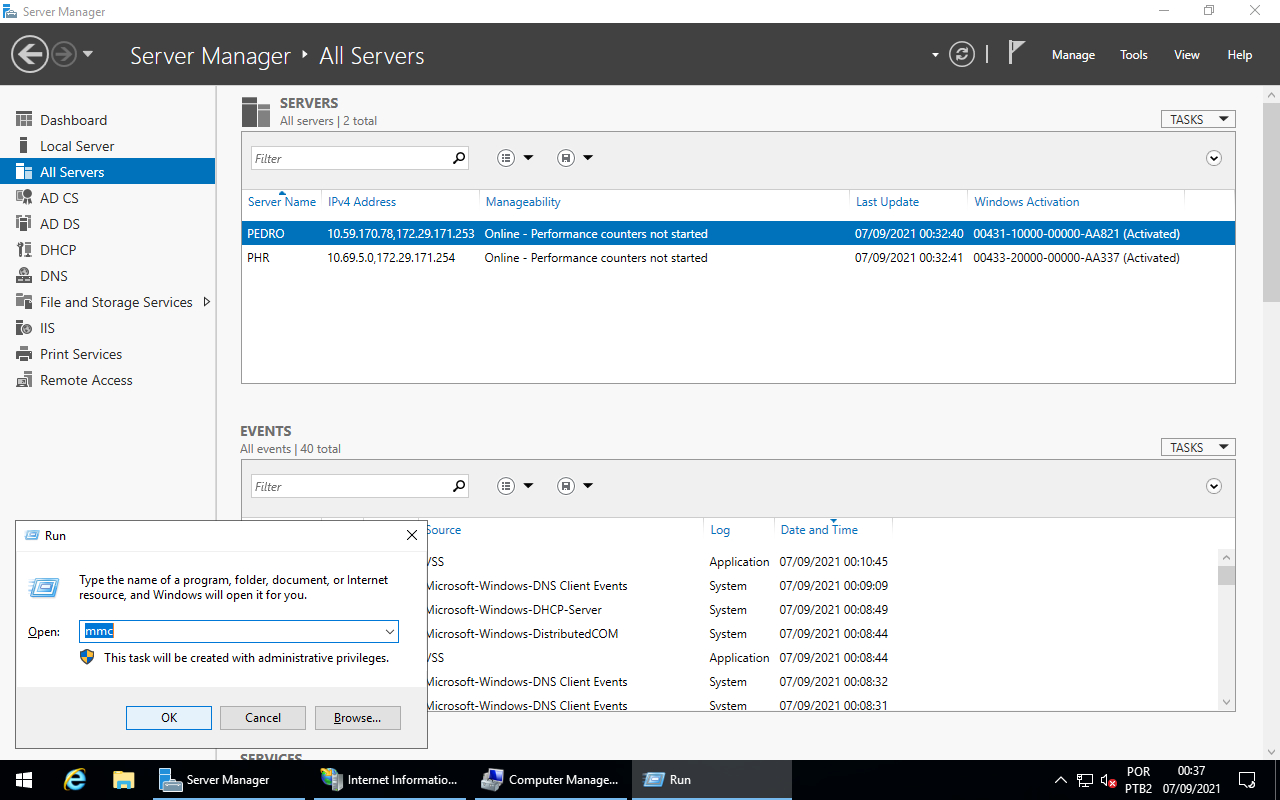Expand File and Storage Services arrow
This screenshot has width=1280, height=800.
coord(207,302)
